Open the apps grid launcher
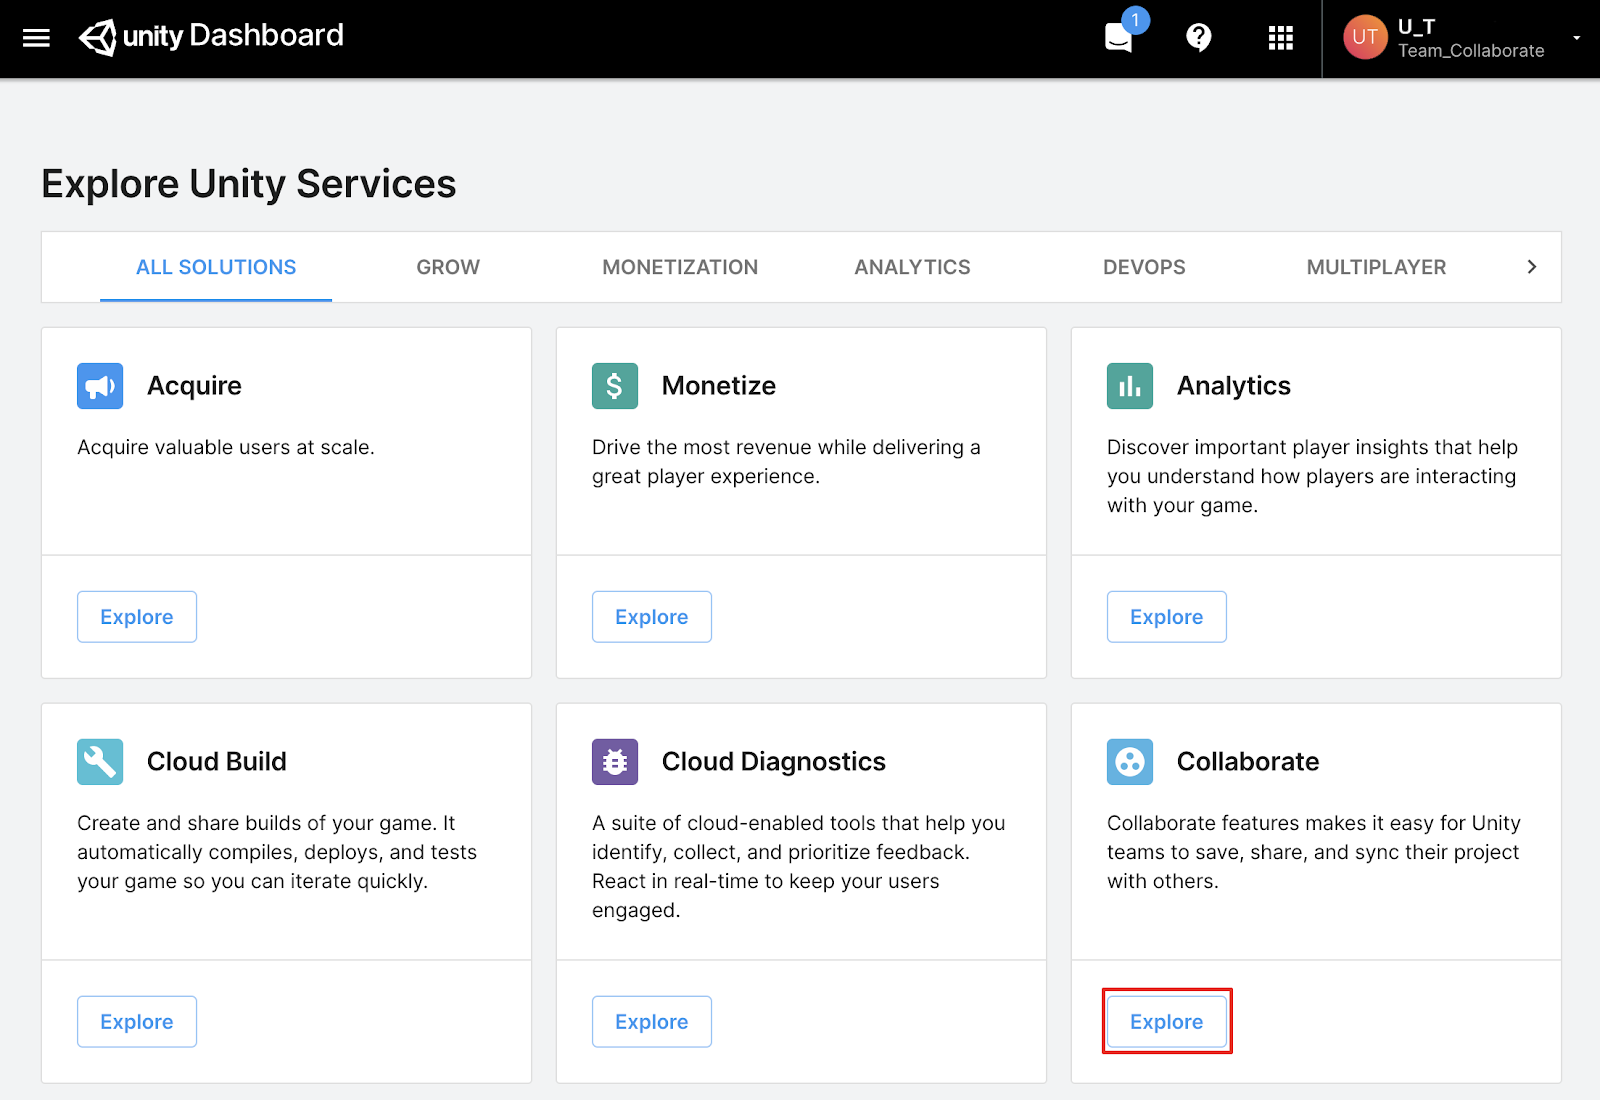Image resolution: width=1600 pixels, height=1100 pixels. tap(1280, 38)
